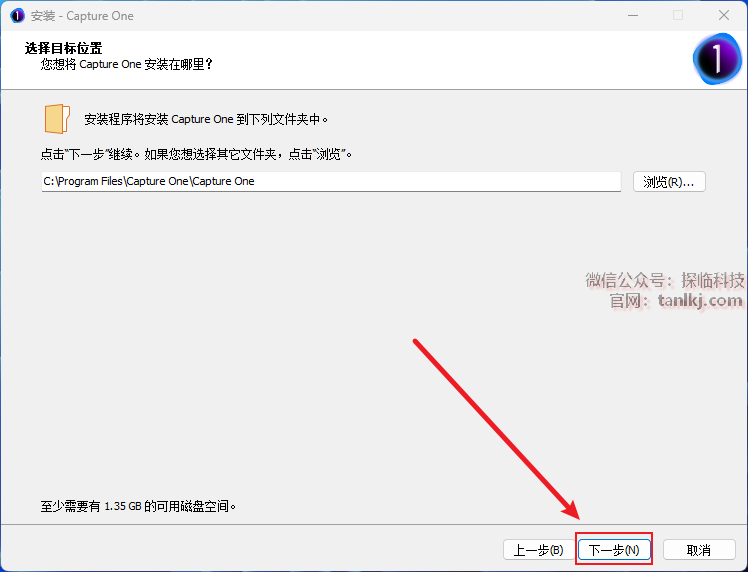Open the 浏览(R)... folder browser

(x=669, y=182)
